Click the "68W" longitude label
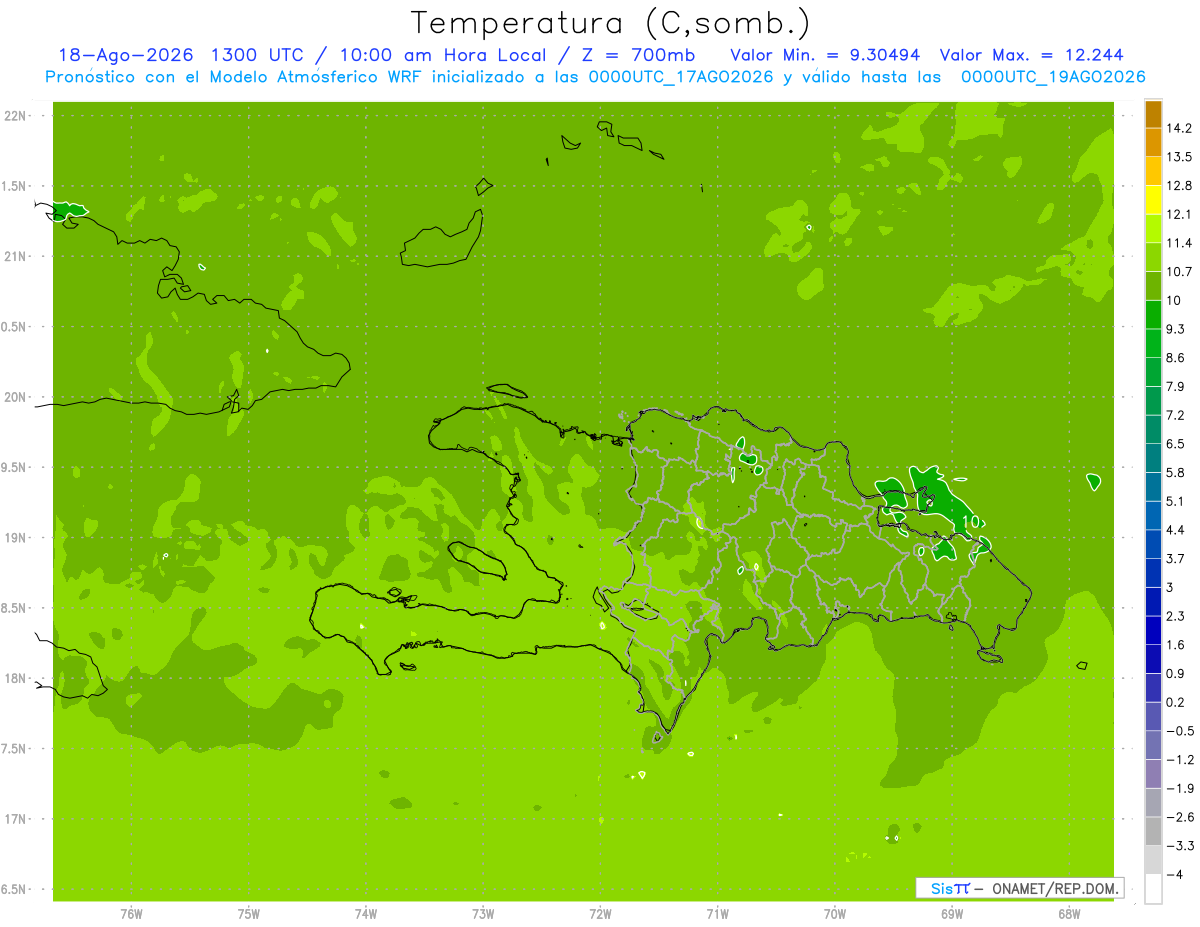The height and width of the screenshot is (927, 1200). (x=1069, y=913)
